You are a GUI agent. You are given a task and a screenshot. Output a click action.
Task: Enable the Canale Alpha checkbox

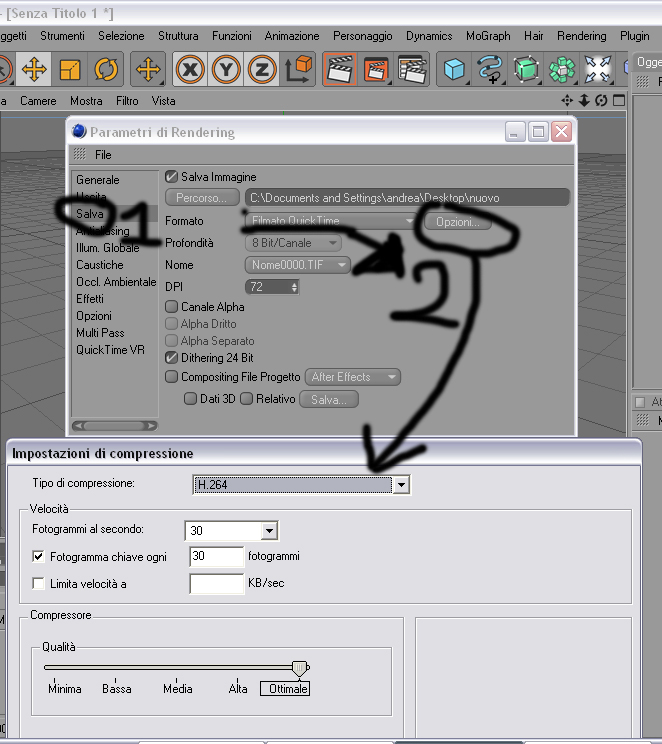(171, 307)
